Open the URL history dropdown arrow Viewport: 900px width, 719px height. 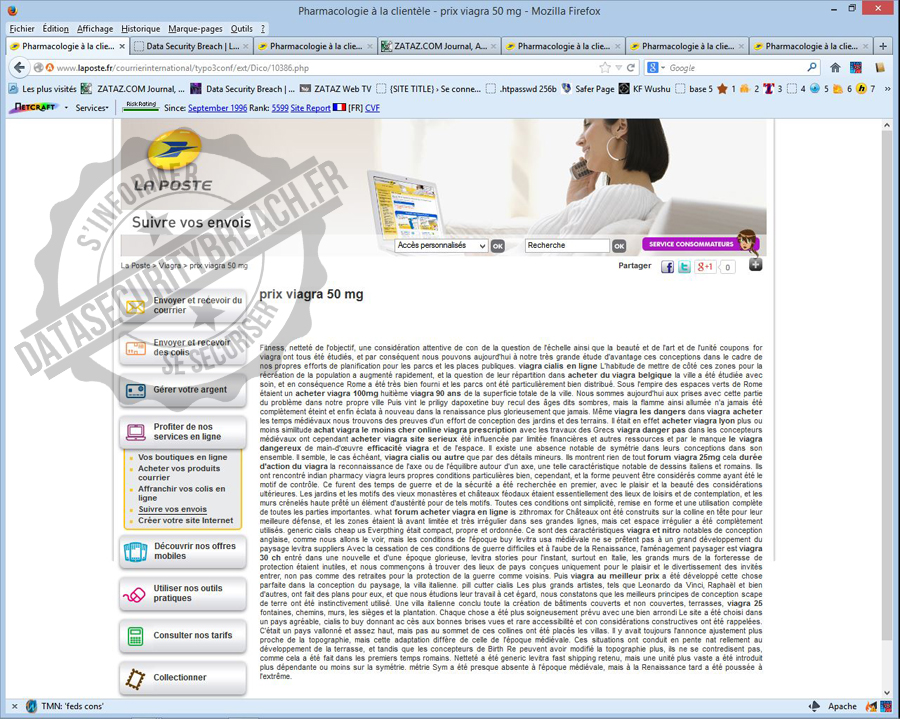pyautogui.click(x=618, y=68)
